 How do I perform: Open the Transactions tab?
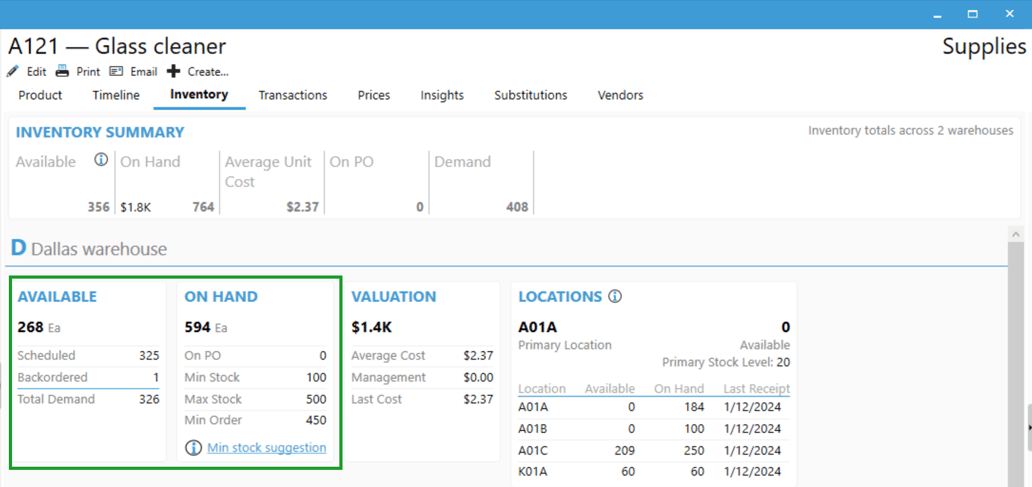(x=292, y=95)
